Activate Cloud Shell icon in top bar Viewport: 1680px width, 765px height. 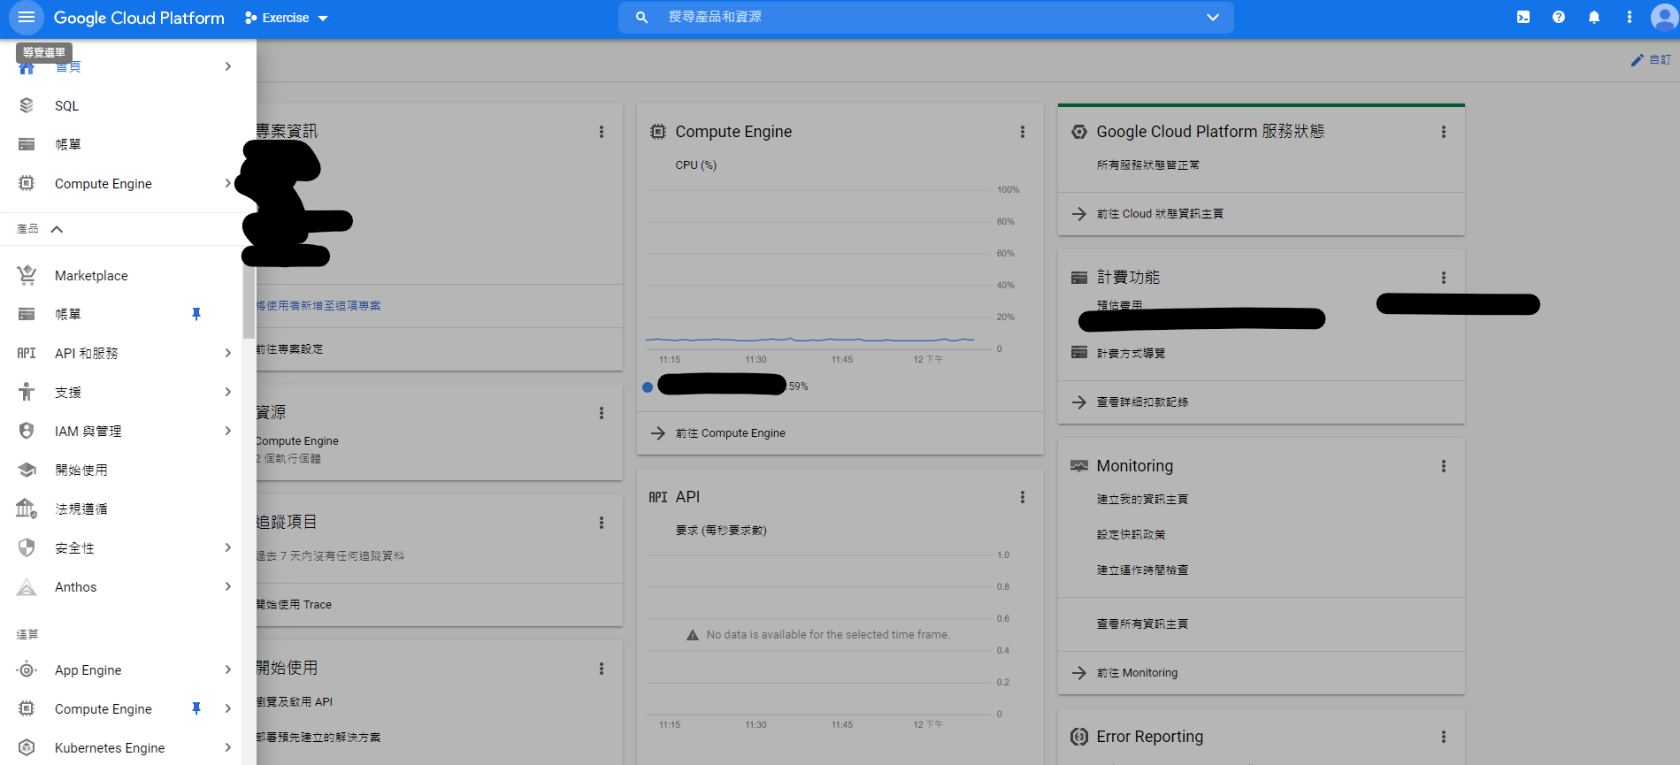pos(1523,17)
